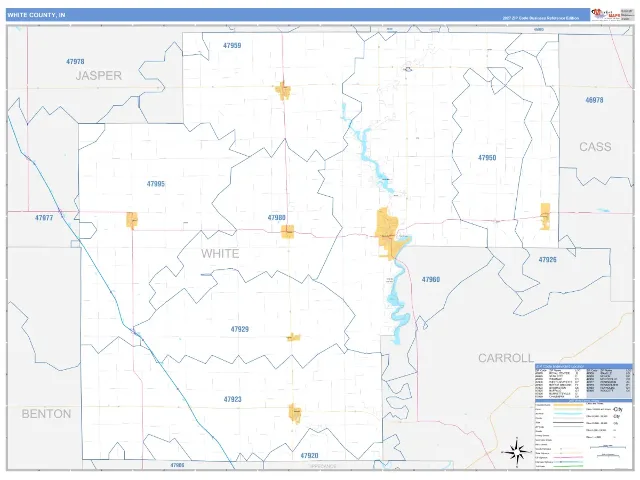
Task: Select the 47923 ZIP code label
Action: tap(232, 399)
